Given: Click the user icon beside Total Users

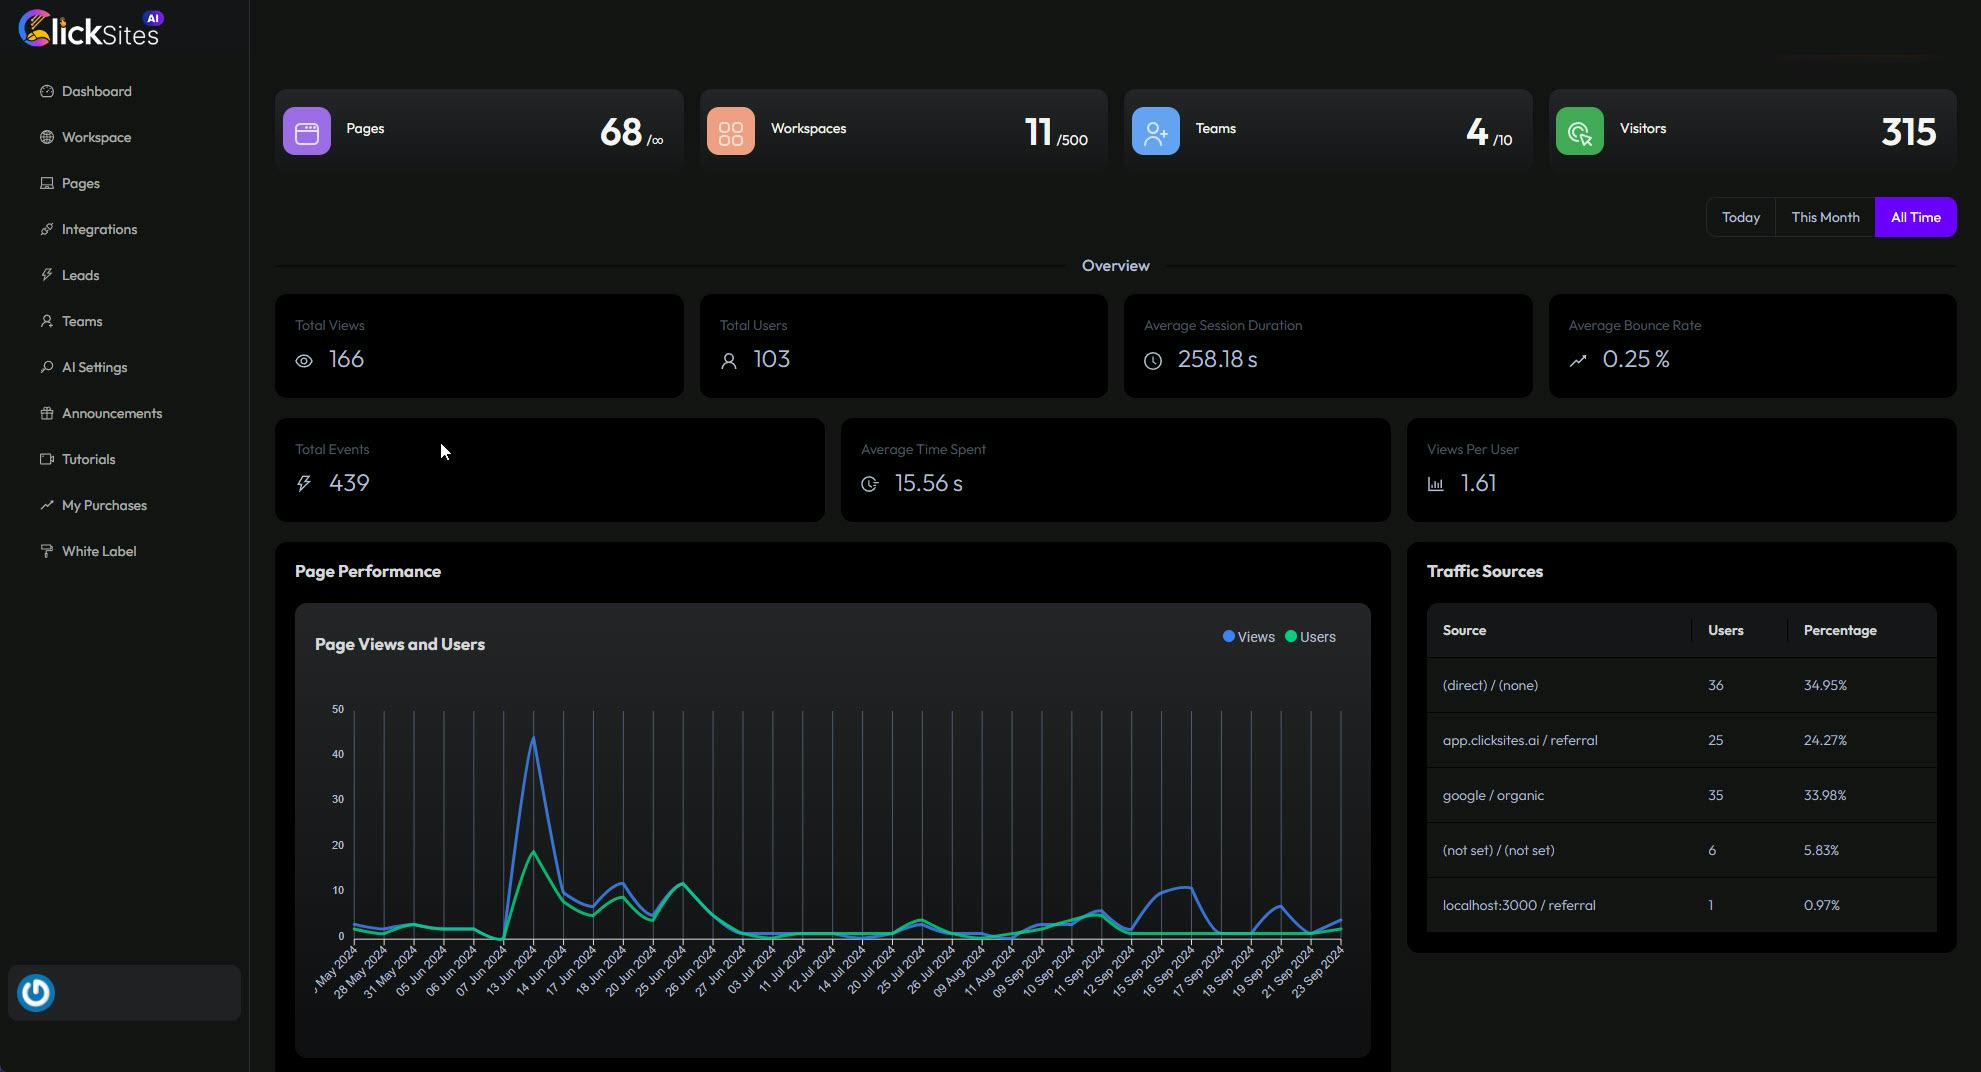Looking at the screenshot, I should tap(729, 361).
